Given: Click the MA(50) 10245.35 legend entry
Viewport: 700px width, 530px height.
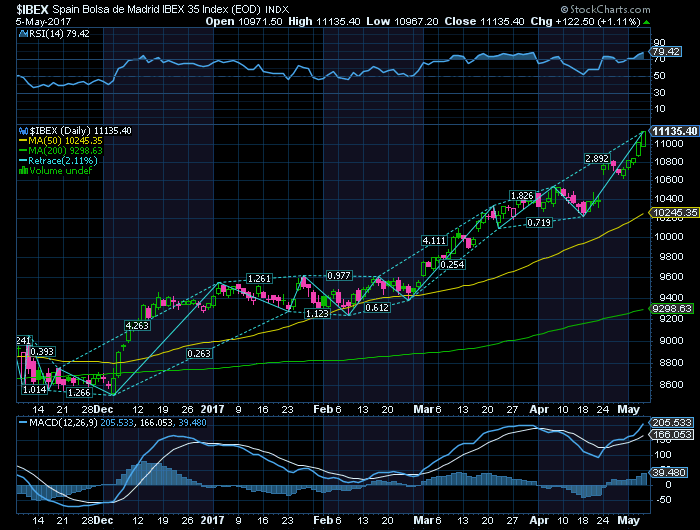Looking at the screenshot, I should point(65,141).
